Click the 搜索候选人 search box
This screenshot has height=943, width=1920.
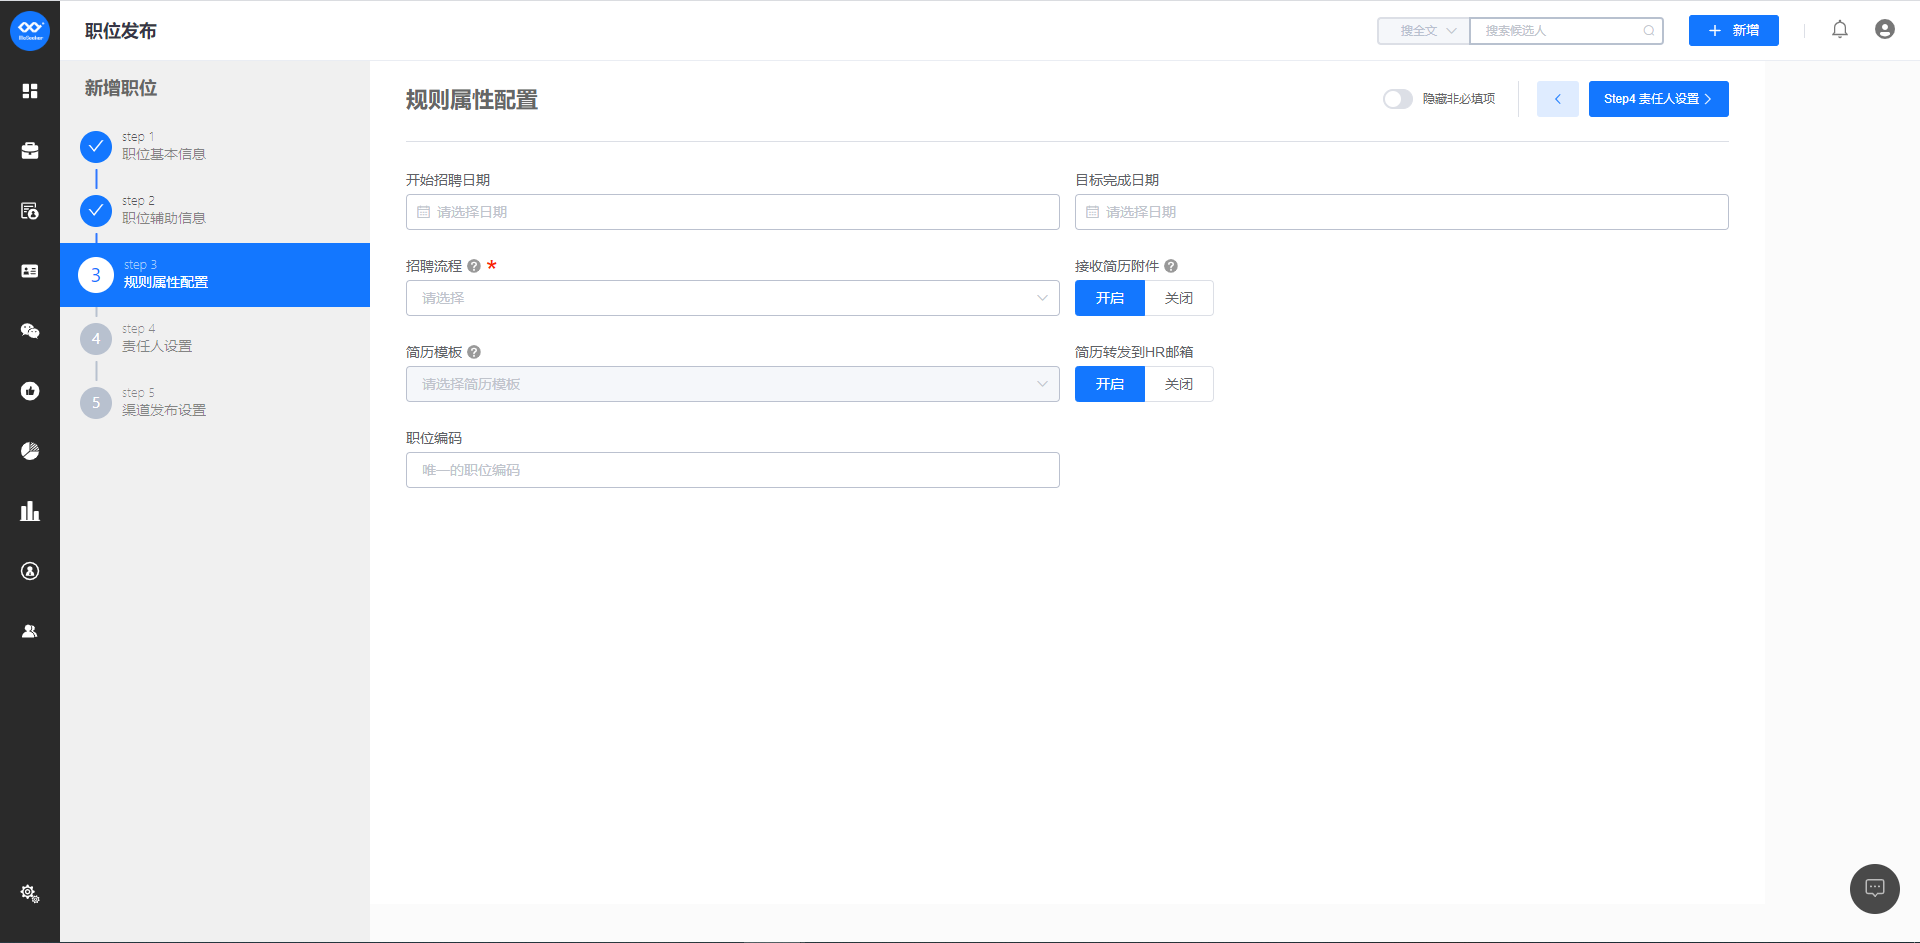(x=1566, y=31)
